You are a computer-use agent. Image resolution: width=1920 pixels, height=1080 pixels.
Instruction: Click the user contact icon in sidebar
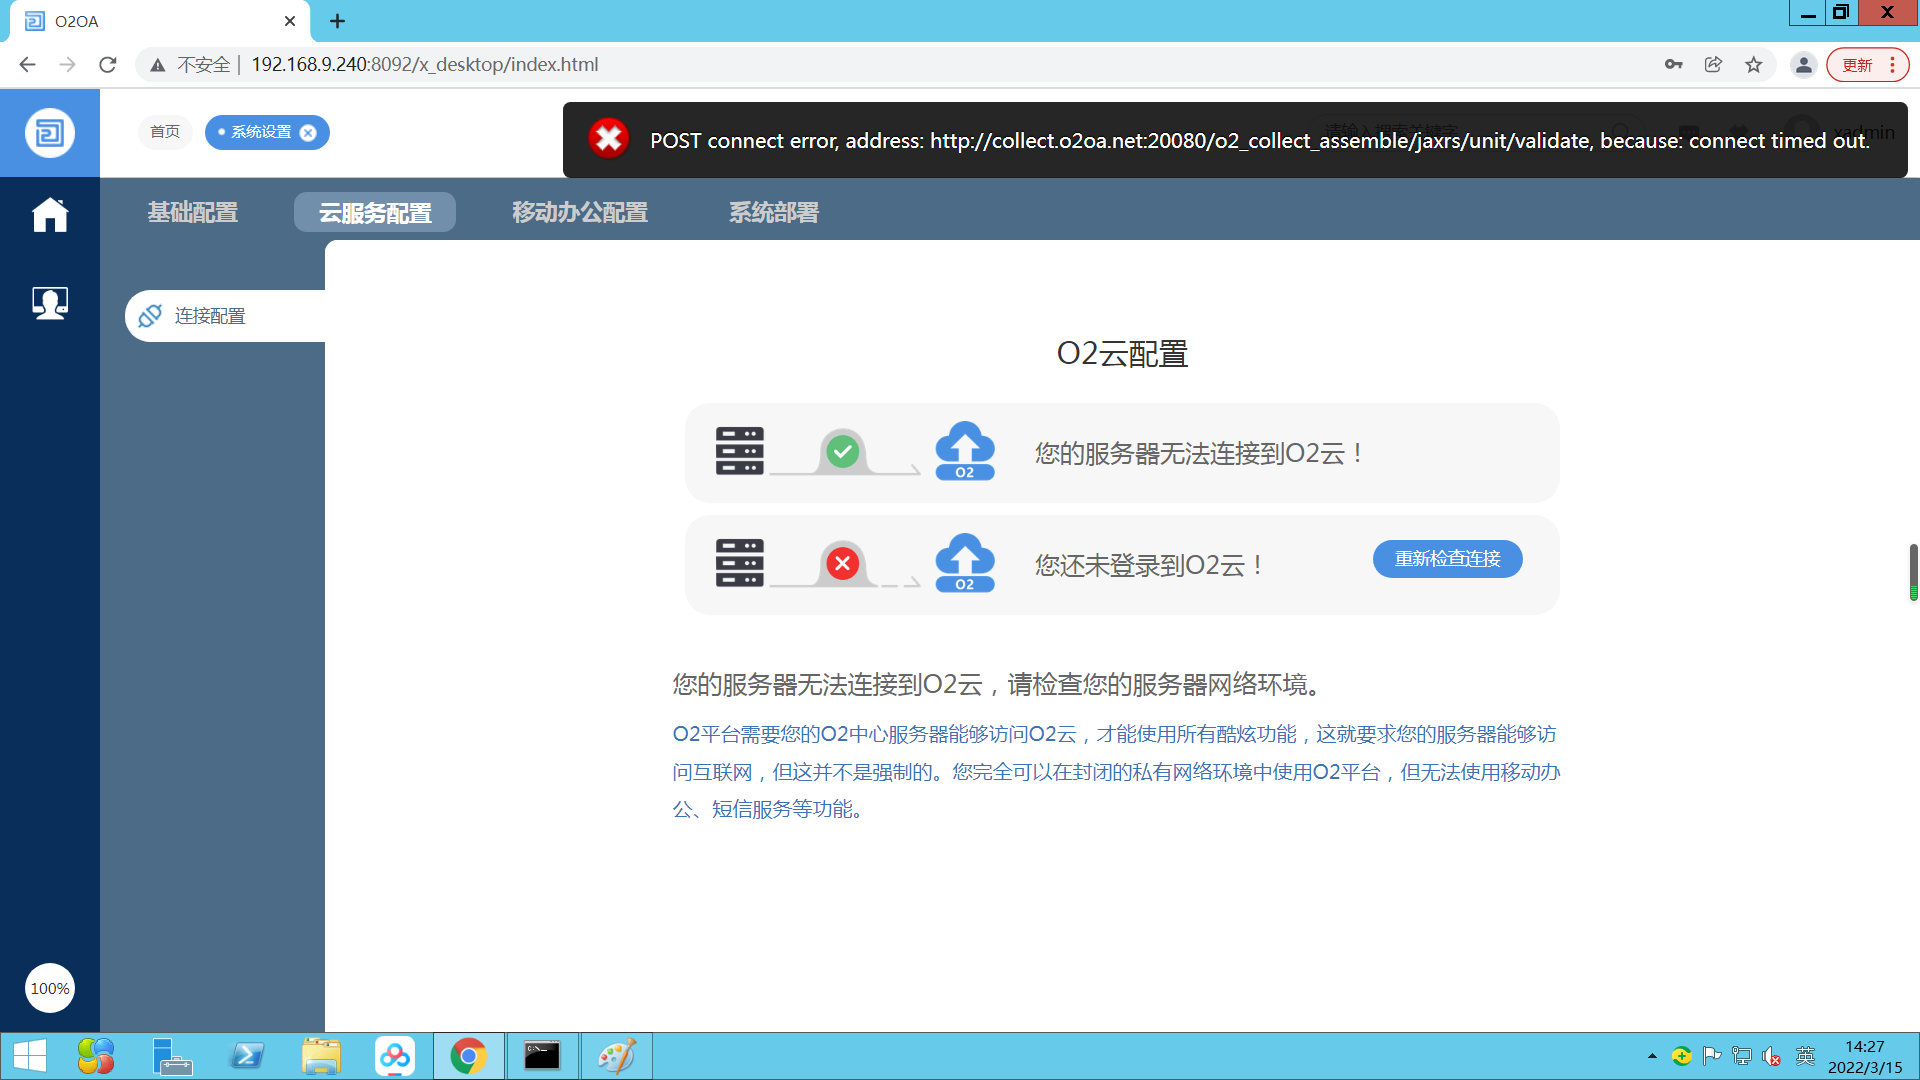(x=50, y=302)
